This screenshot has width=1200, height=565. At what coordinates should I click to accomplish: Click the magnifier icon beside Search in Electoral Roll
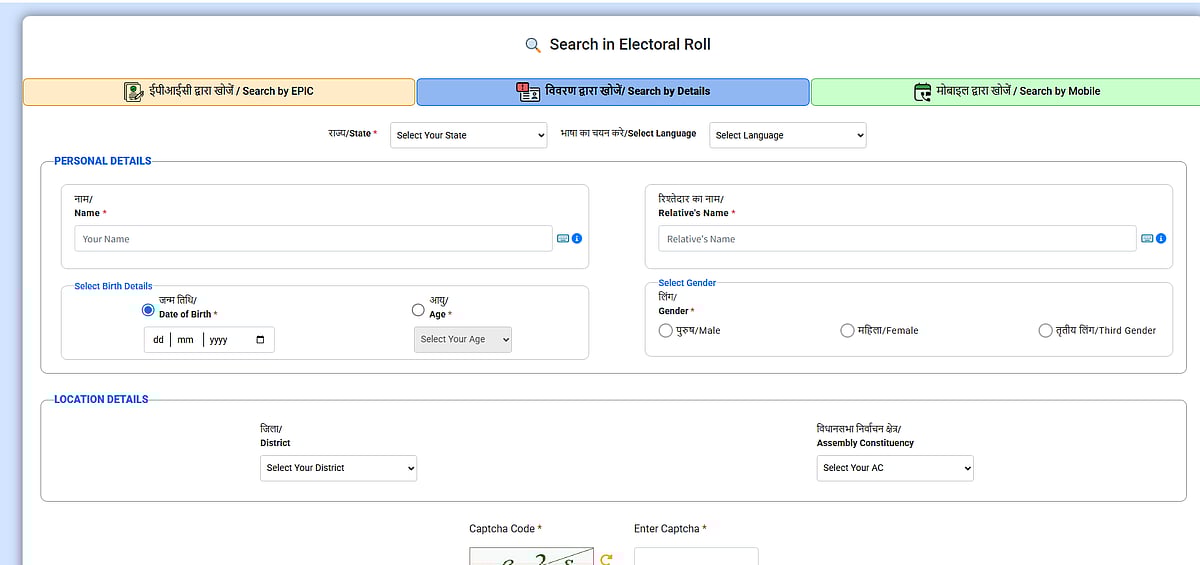533,45
